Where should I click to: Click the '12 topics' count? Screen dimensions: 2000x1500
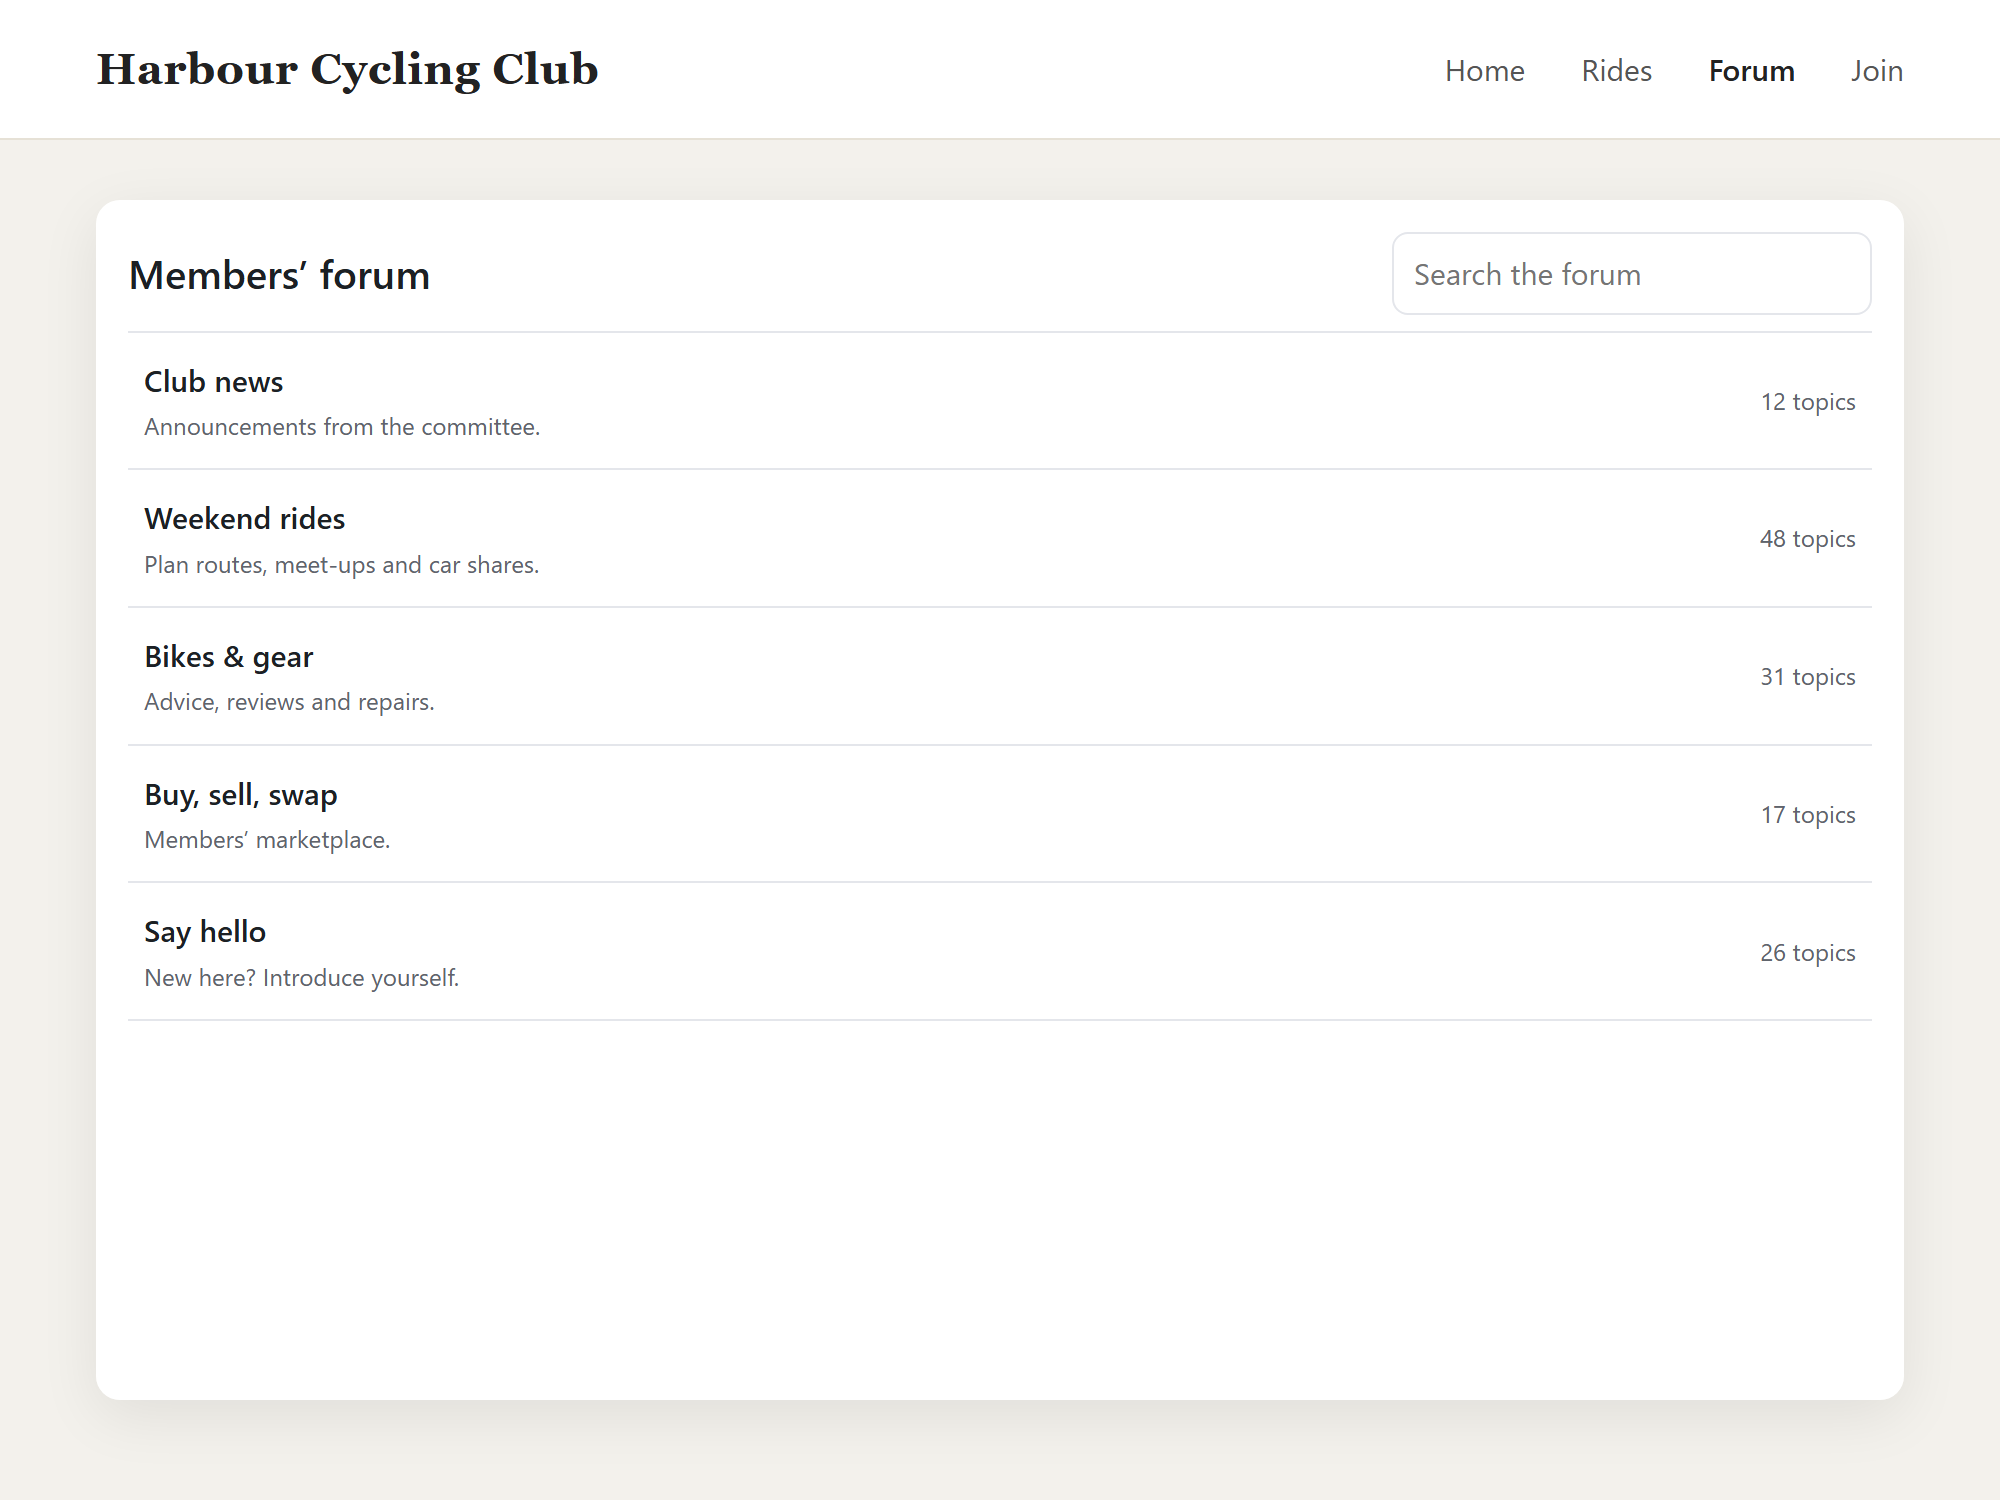1808,402
